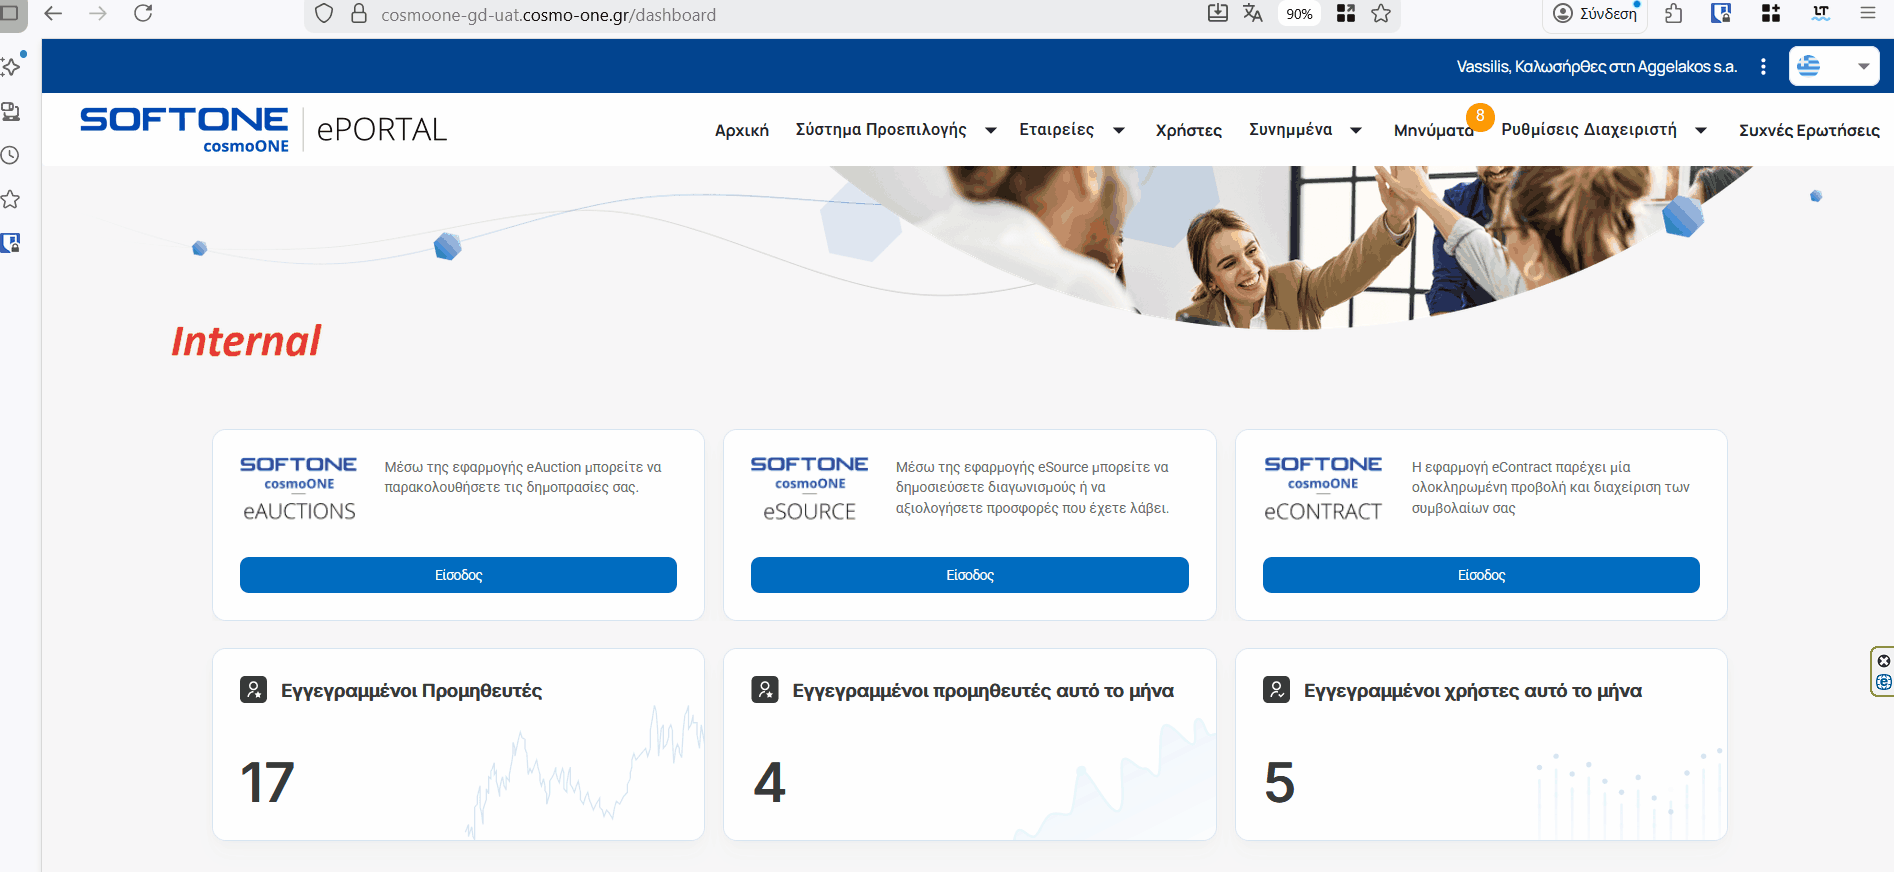Open the LanguageTool extension
The width and height of the screenshot is (1894, 872).
tap(1821, 13)
